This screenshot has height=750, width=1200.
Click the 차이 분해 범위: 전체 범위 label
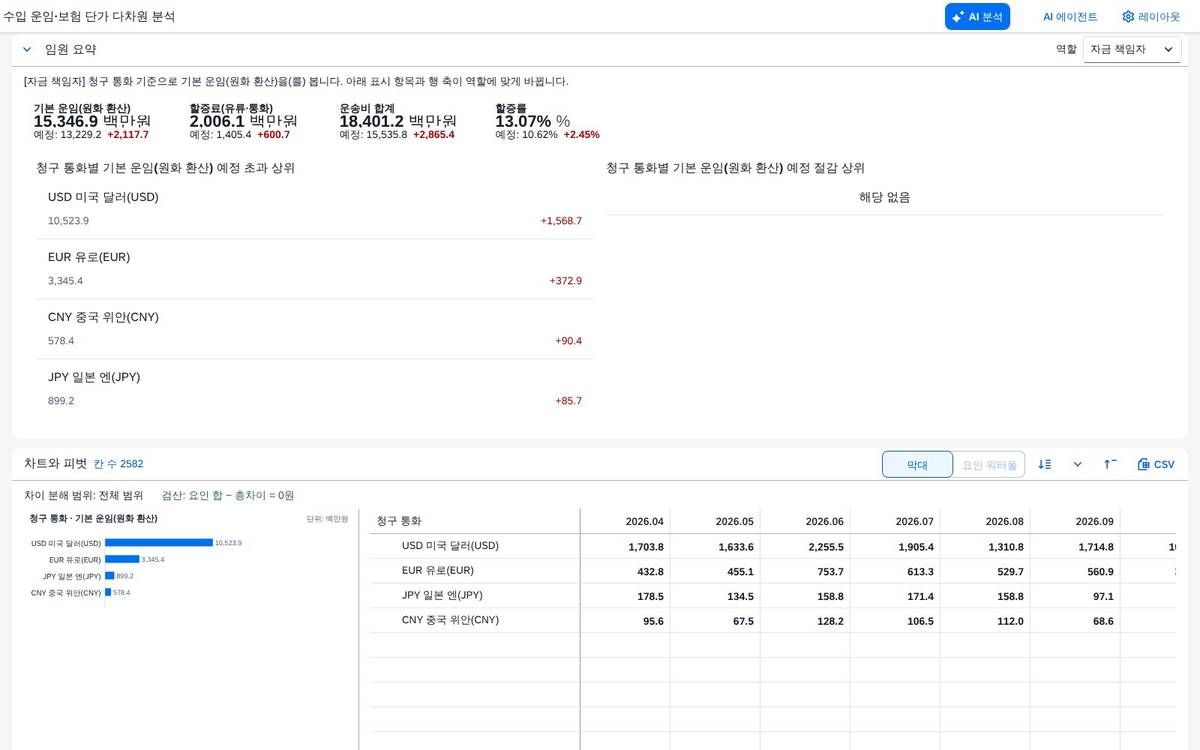[x=84, y=495]
